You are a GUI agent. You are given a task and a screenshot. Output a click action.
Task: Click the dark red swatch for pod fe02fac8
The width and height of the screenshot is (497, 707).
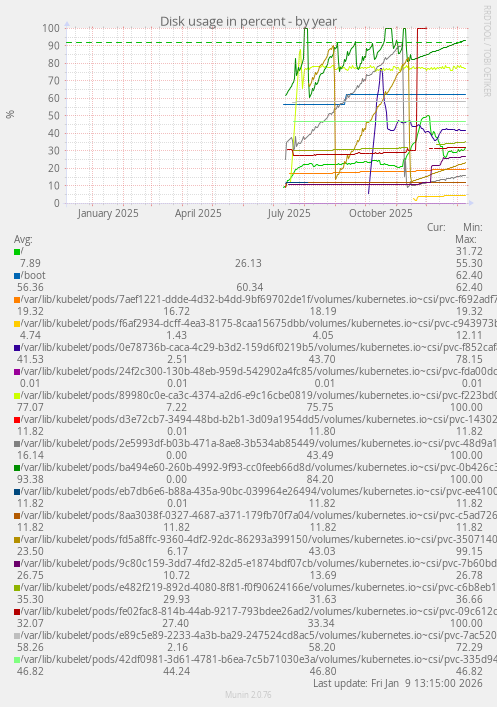coord(17,611)
